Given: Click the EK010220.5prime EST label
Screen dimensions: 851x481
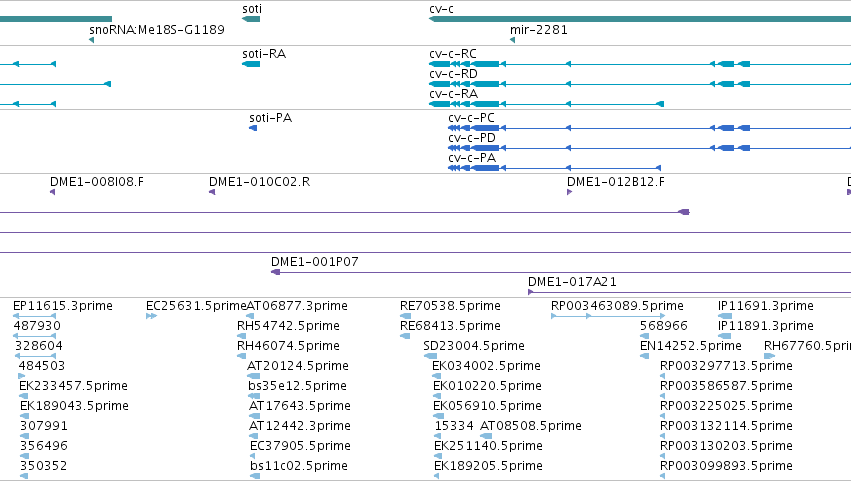Looking at the screenshot, I should click(x=487, y=386).
